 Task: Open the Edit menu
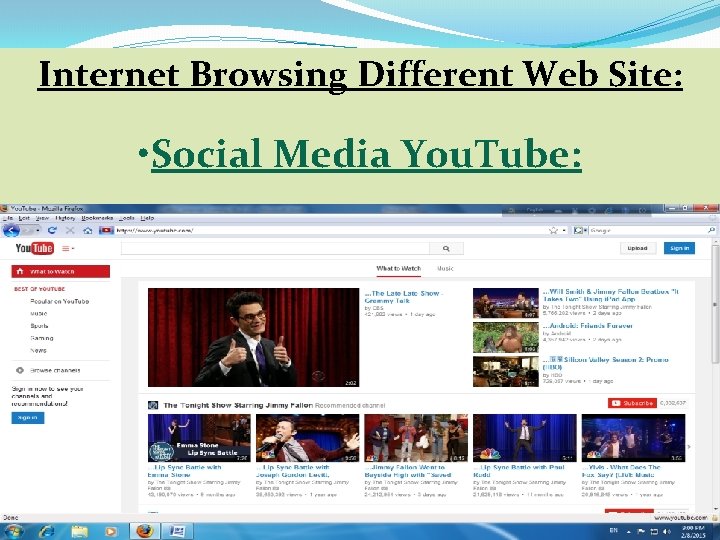click(x=24, y=218)
